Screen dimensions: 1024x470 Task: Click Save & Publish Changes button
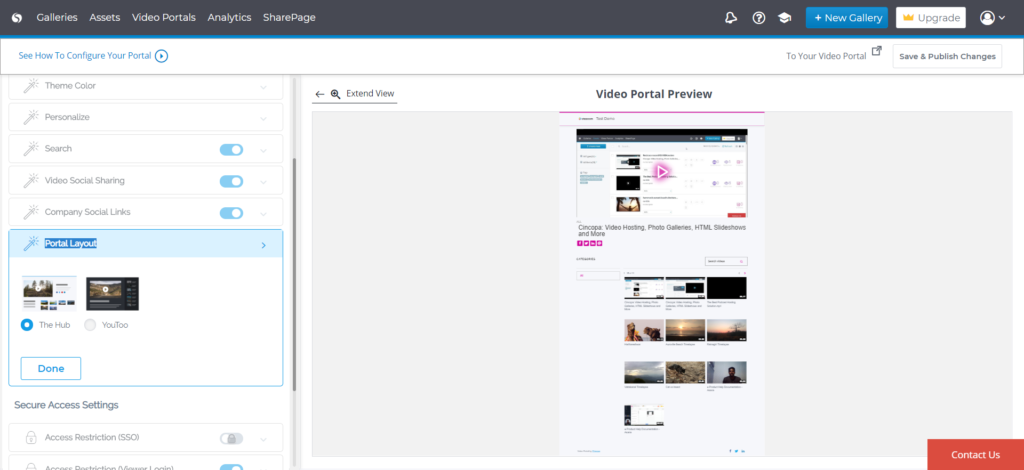coord(947,56)
